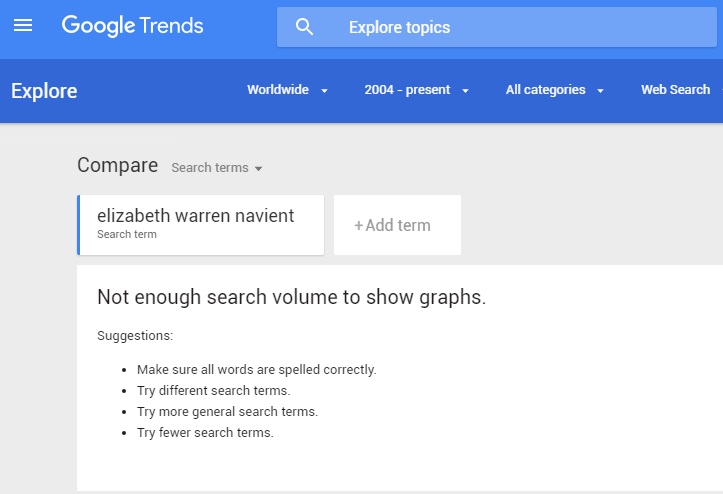The image size is (723, 494).
Task: Expand the Search terms compare dropdown
Action: pyautogui.click(x=217, y=167)
